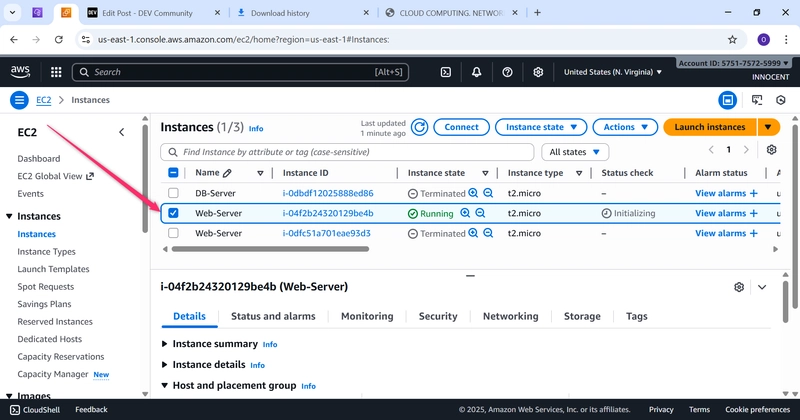Zoom-in filter icon on DB-Server state
Screen dimensions: 800x420
click(473, 193)
